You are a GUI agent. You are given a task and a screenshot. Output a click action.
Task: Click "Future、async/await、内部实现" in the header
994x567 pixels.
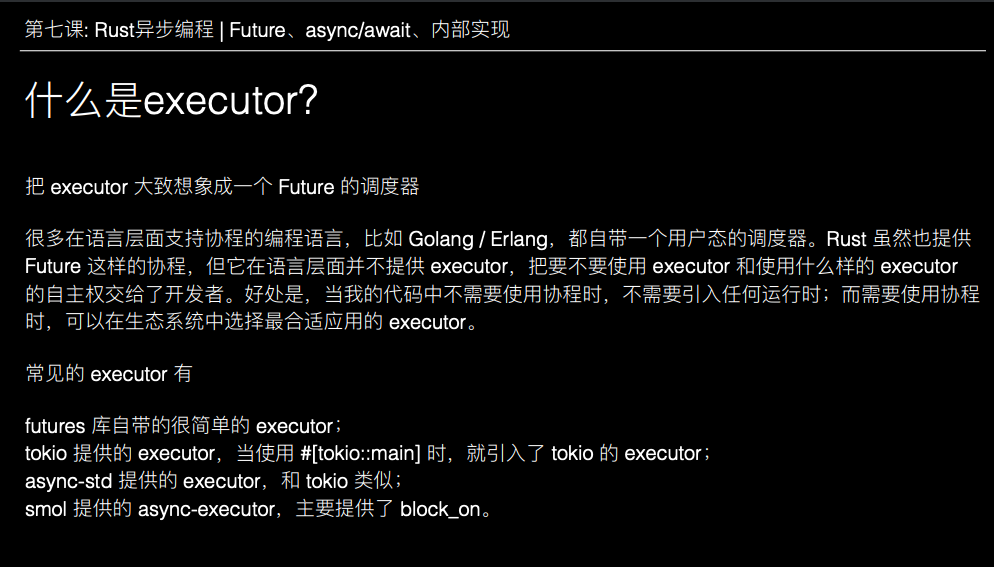point(369,29)
